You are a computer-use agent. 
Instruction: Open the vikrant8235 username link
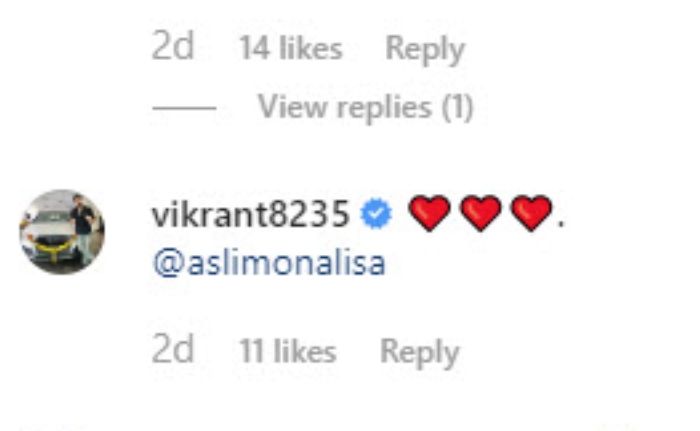click(x=250, y=214)
